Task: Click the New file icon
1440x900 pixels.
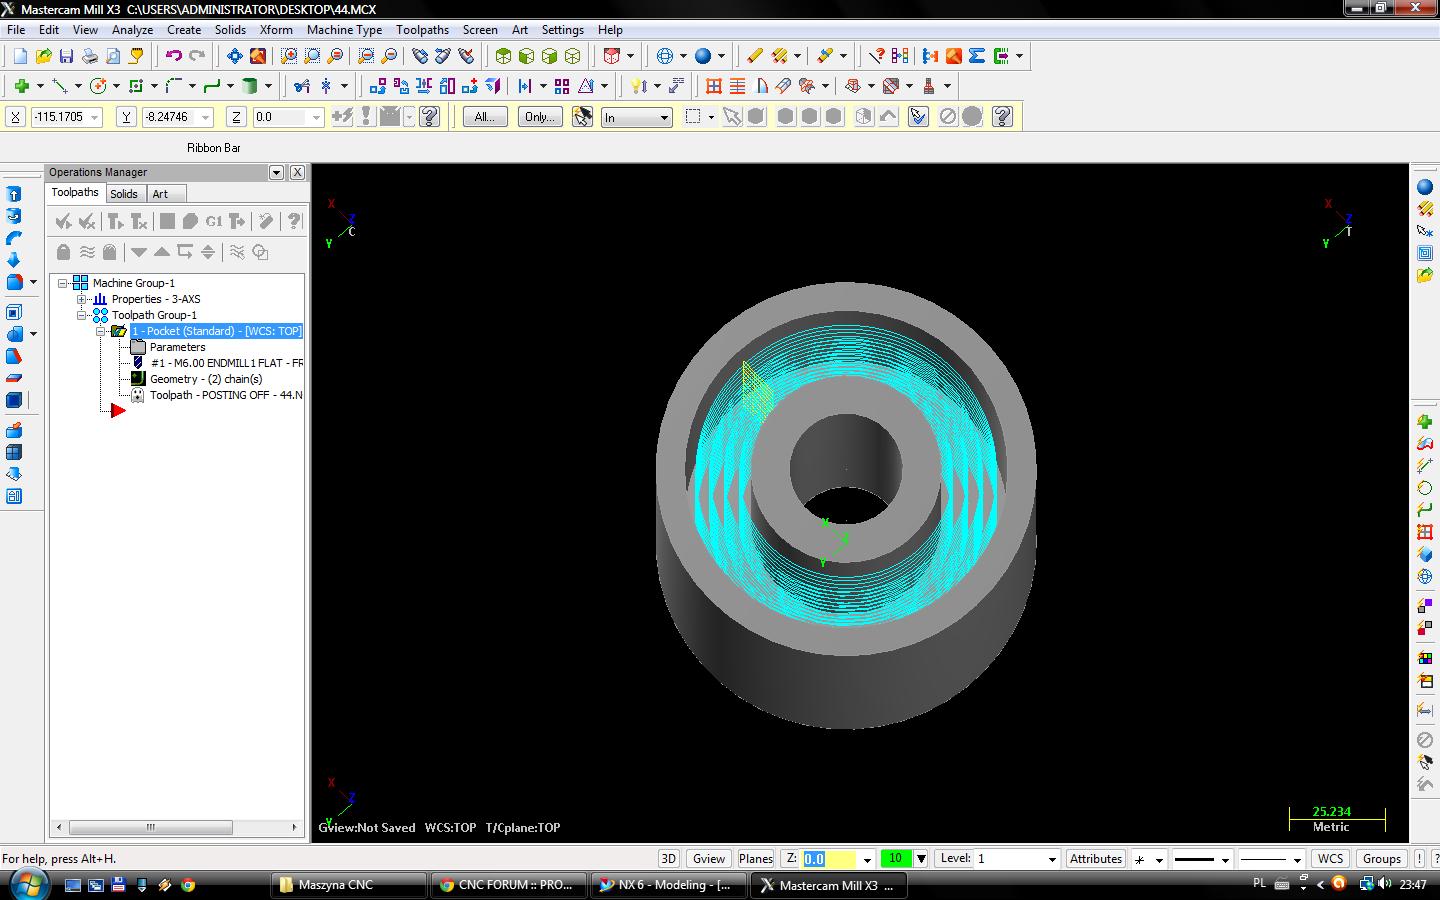Action: pyautogui.click(x=20, y=56)
